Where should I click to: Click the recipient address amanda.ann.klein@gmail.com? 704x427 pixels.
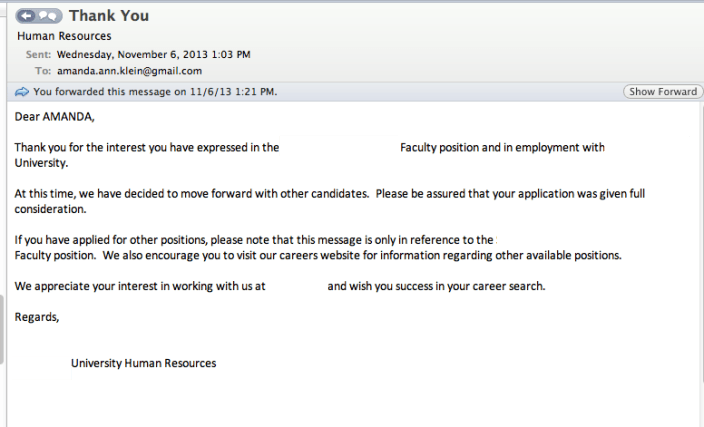129,71
